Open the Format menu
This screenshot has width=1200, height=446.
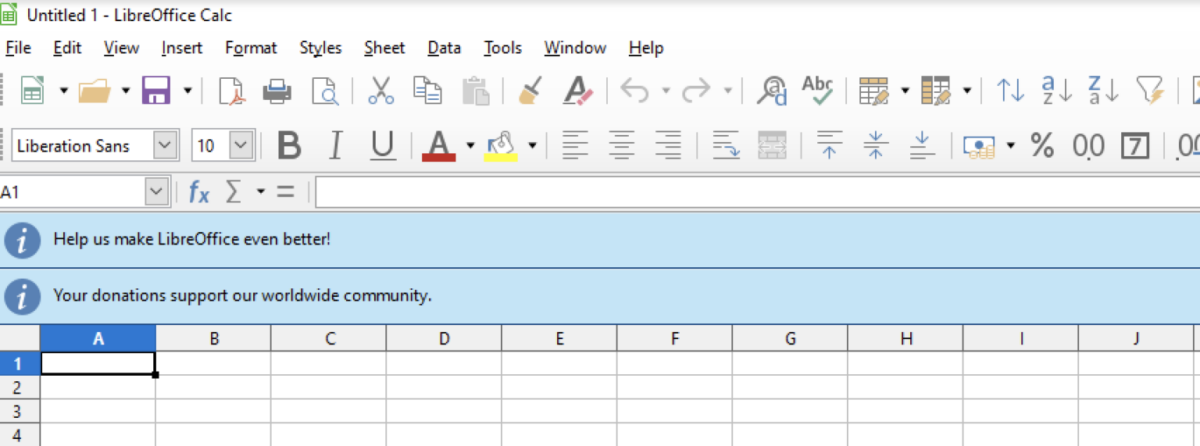coord(251,47)
